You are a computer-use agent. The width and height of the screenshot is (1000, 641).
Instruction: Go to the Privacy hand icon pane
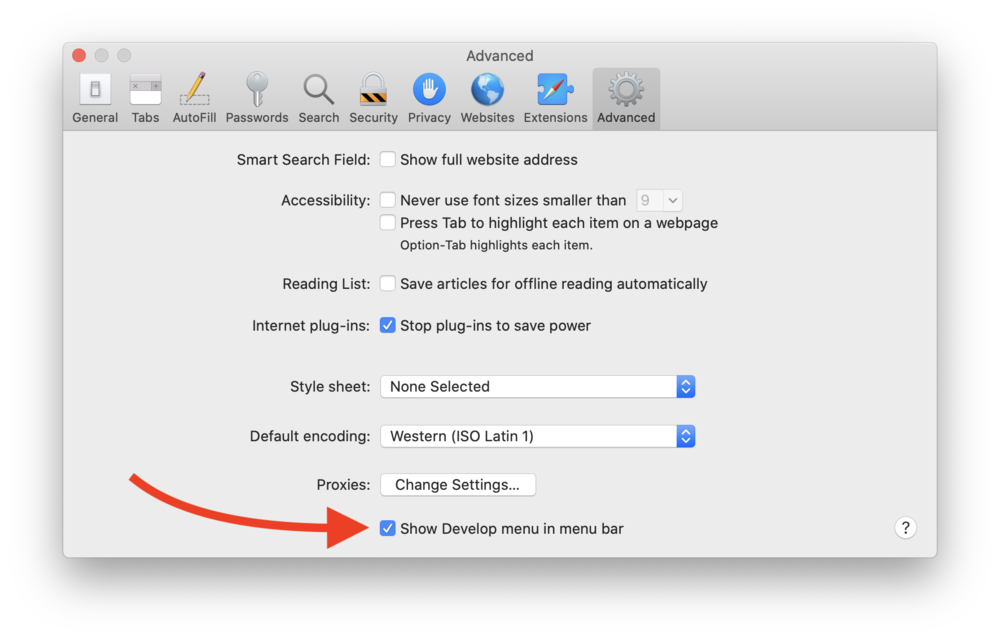429,99
